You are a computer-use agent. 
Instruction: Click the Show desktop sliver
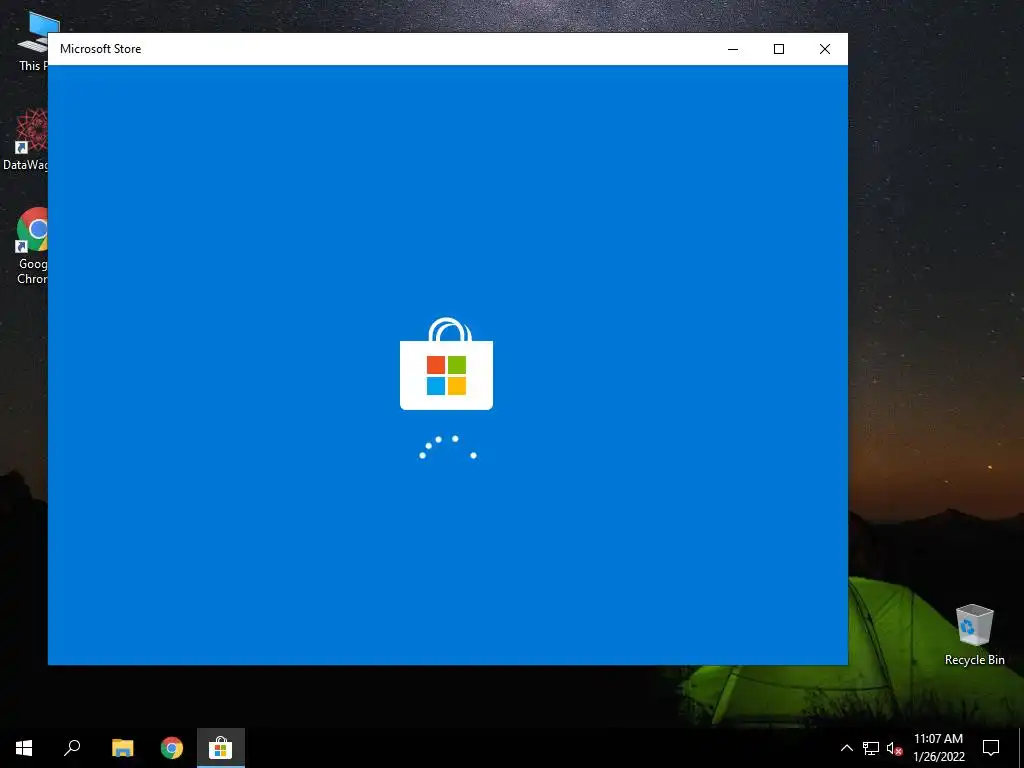pyautogui.click(x=1021, y=748)
